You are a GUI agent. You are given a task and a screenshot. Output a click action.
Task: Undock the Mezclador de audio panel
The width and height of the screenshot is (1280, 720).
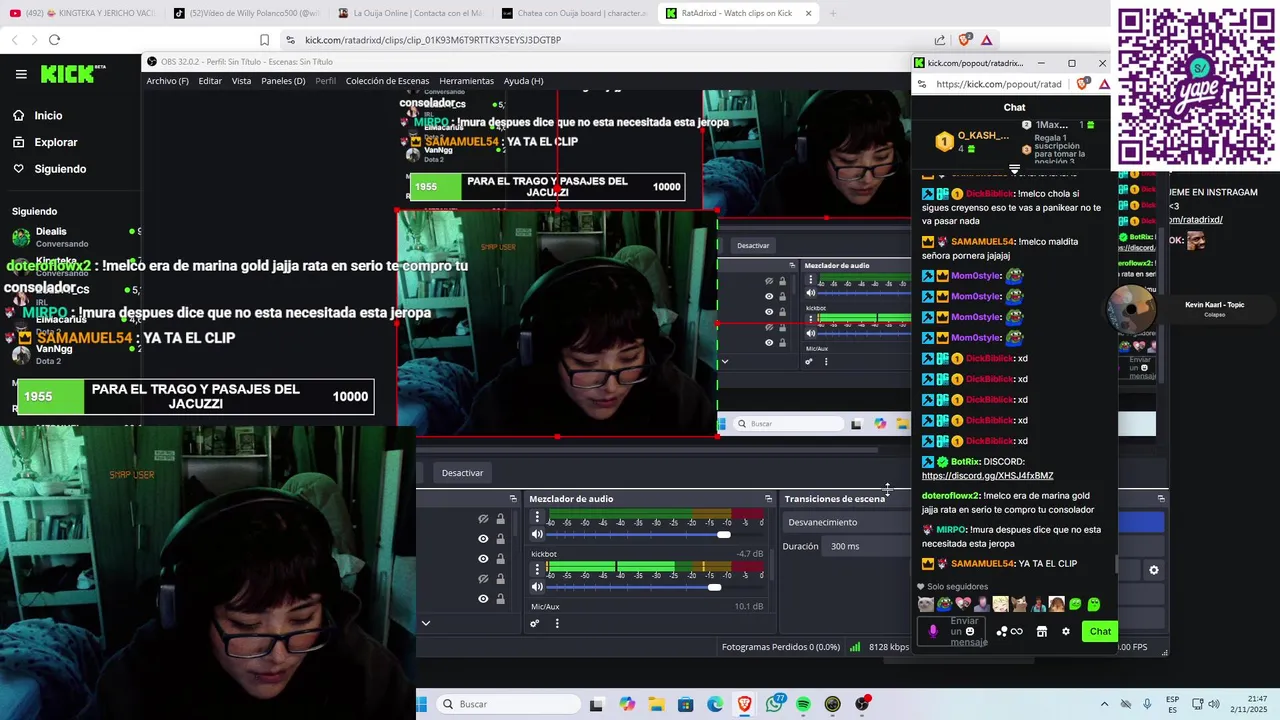768,498
